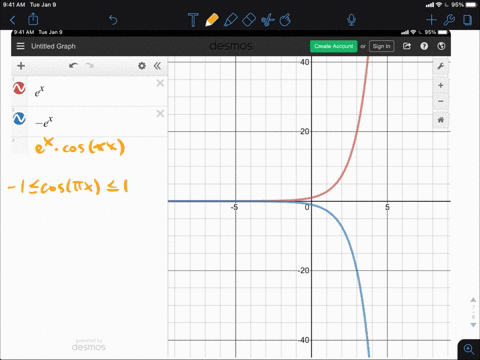Undo last stroke with the top toolbar arrow
The width and height of the screenshot is (480, 360).
pyautogui.click(x=113, y=20)
